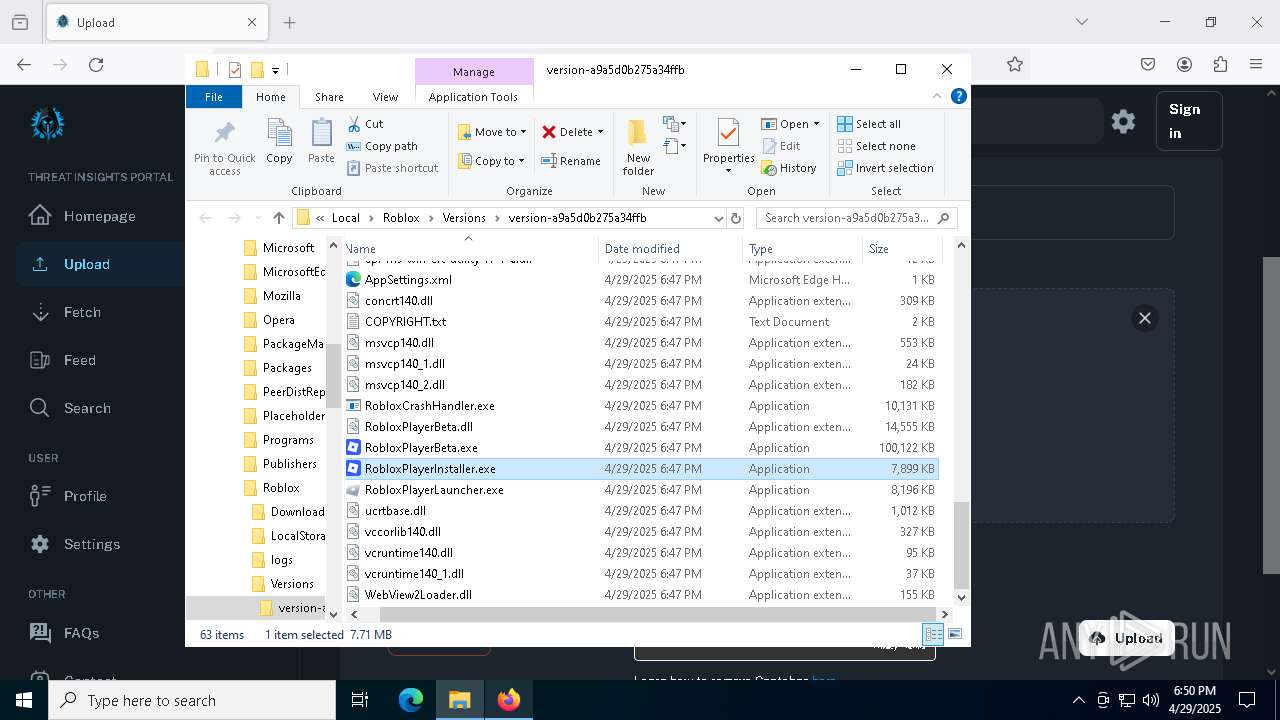Click Paste shortcut in ribbon
This screenshot has height=720, width=1280.
(x=392, y=168)
